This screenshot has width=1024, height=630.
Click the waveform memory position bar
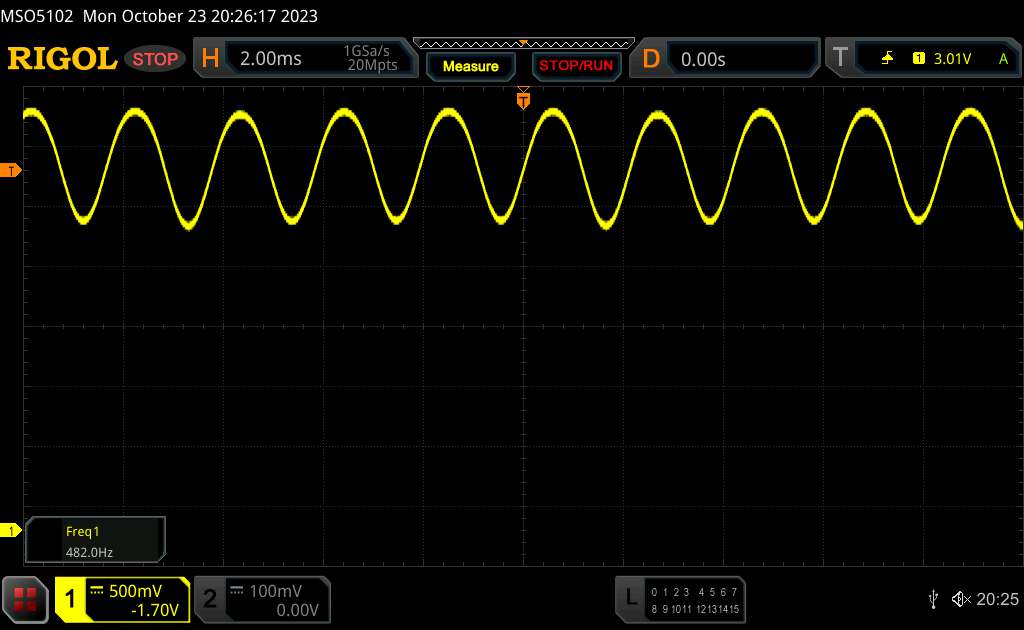coord(524,44)
